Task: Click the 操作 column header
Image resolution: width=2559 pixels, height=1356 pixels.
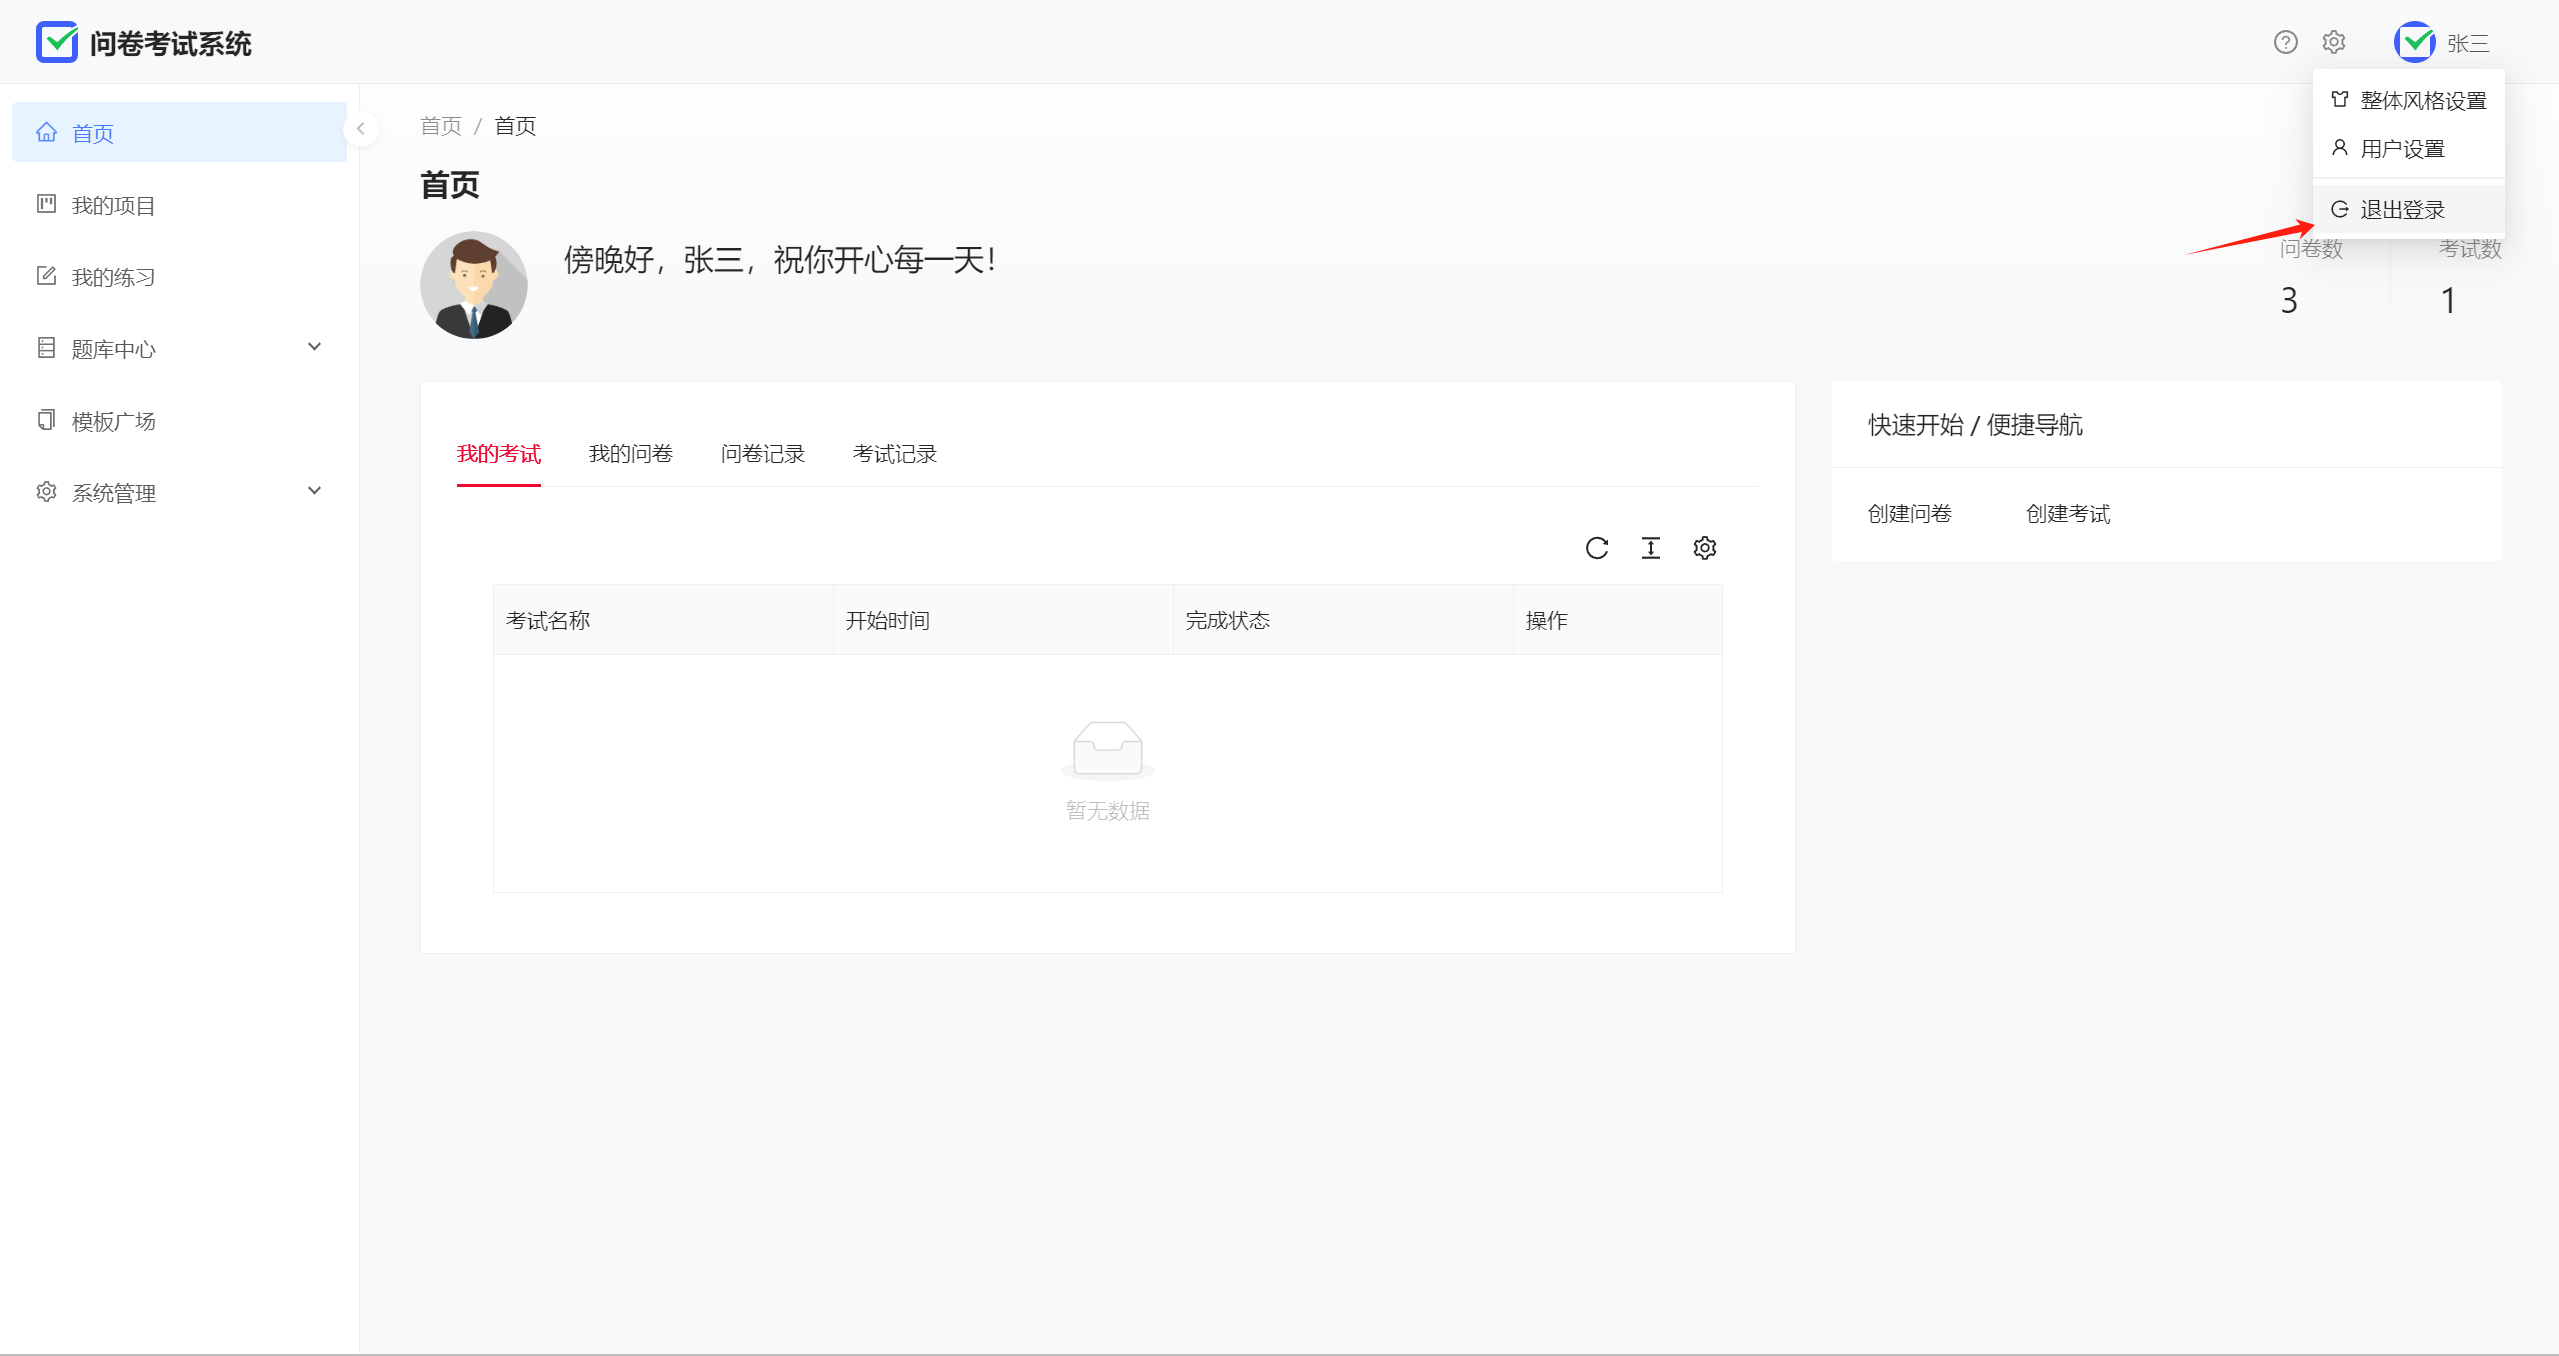Action: coord(1618,620)
